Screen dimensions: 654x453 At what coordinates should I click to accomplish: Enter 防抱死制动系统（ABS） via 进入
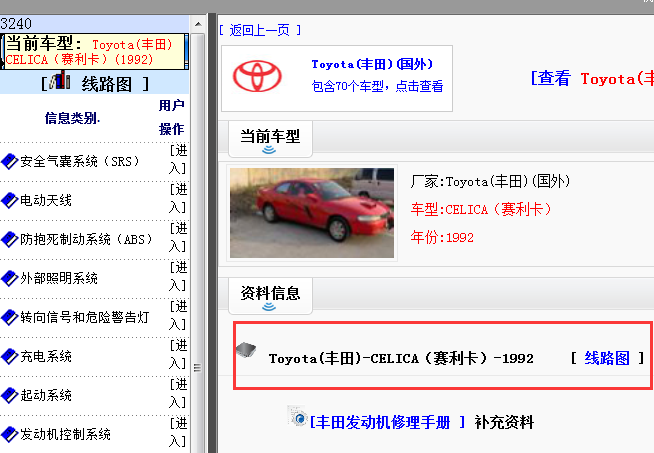[x=178, y=237]
